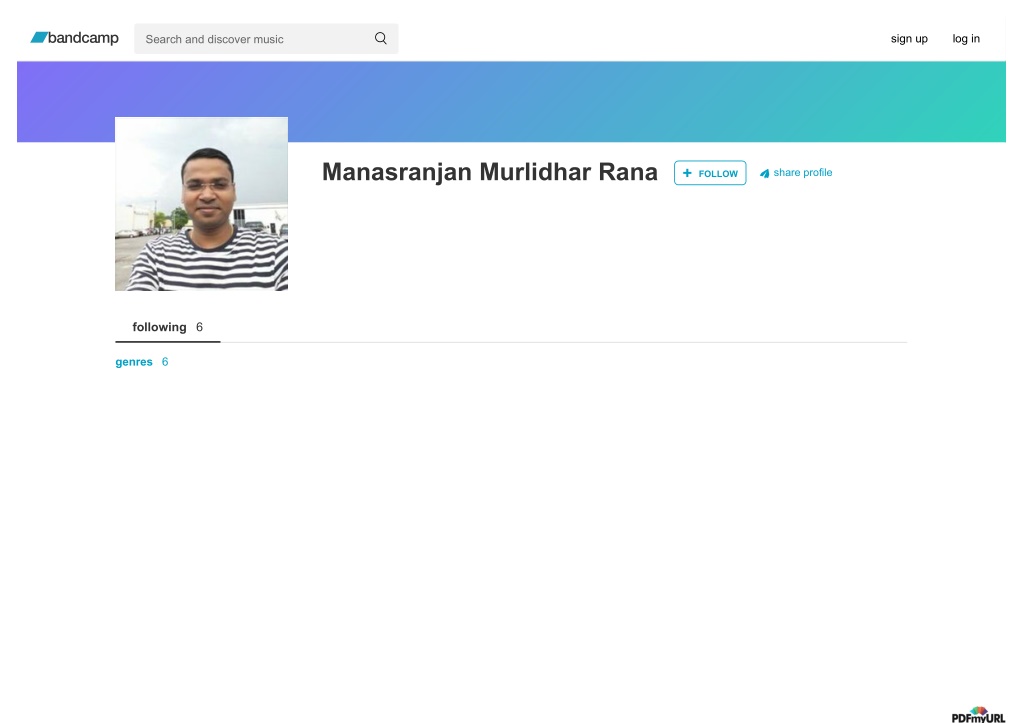Click the share profile link

(x=796, y=172)
